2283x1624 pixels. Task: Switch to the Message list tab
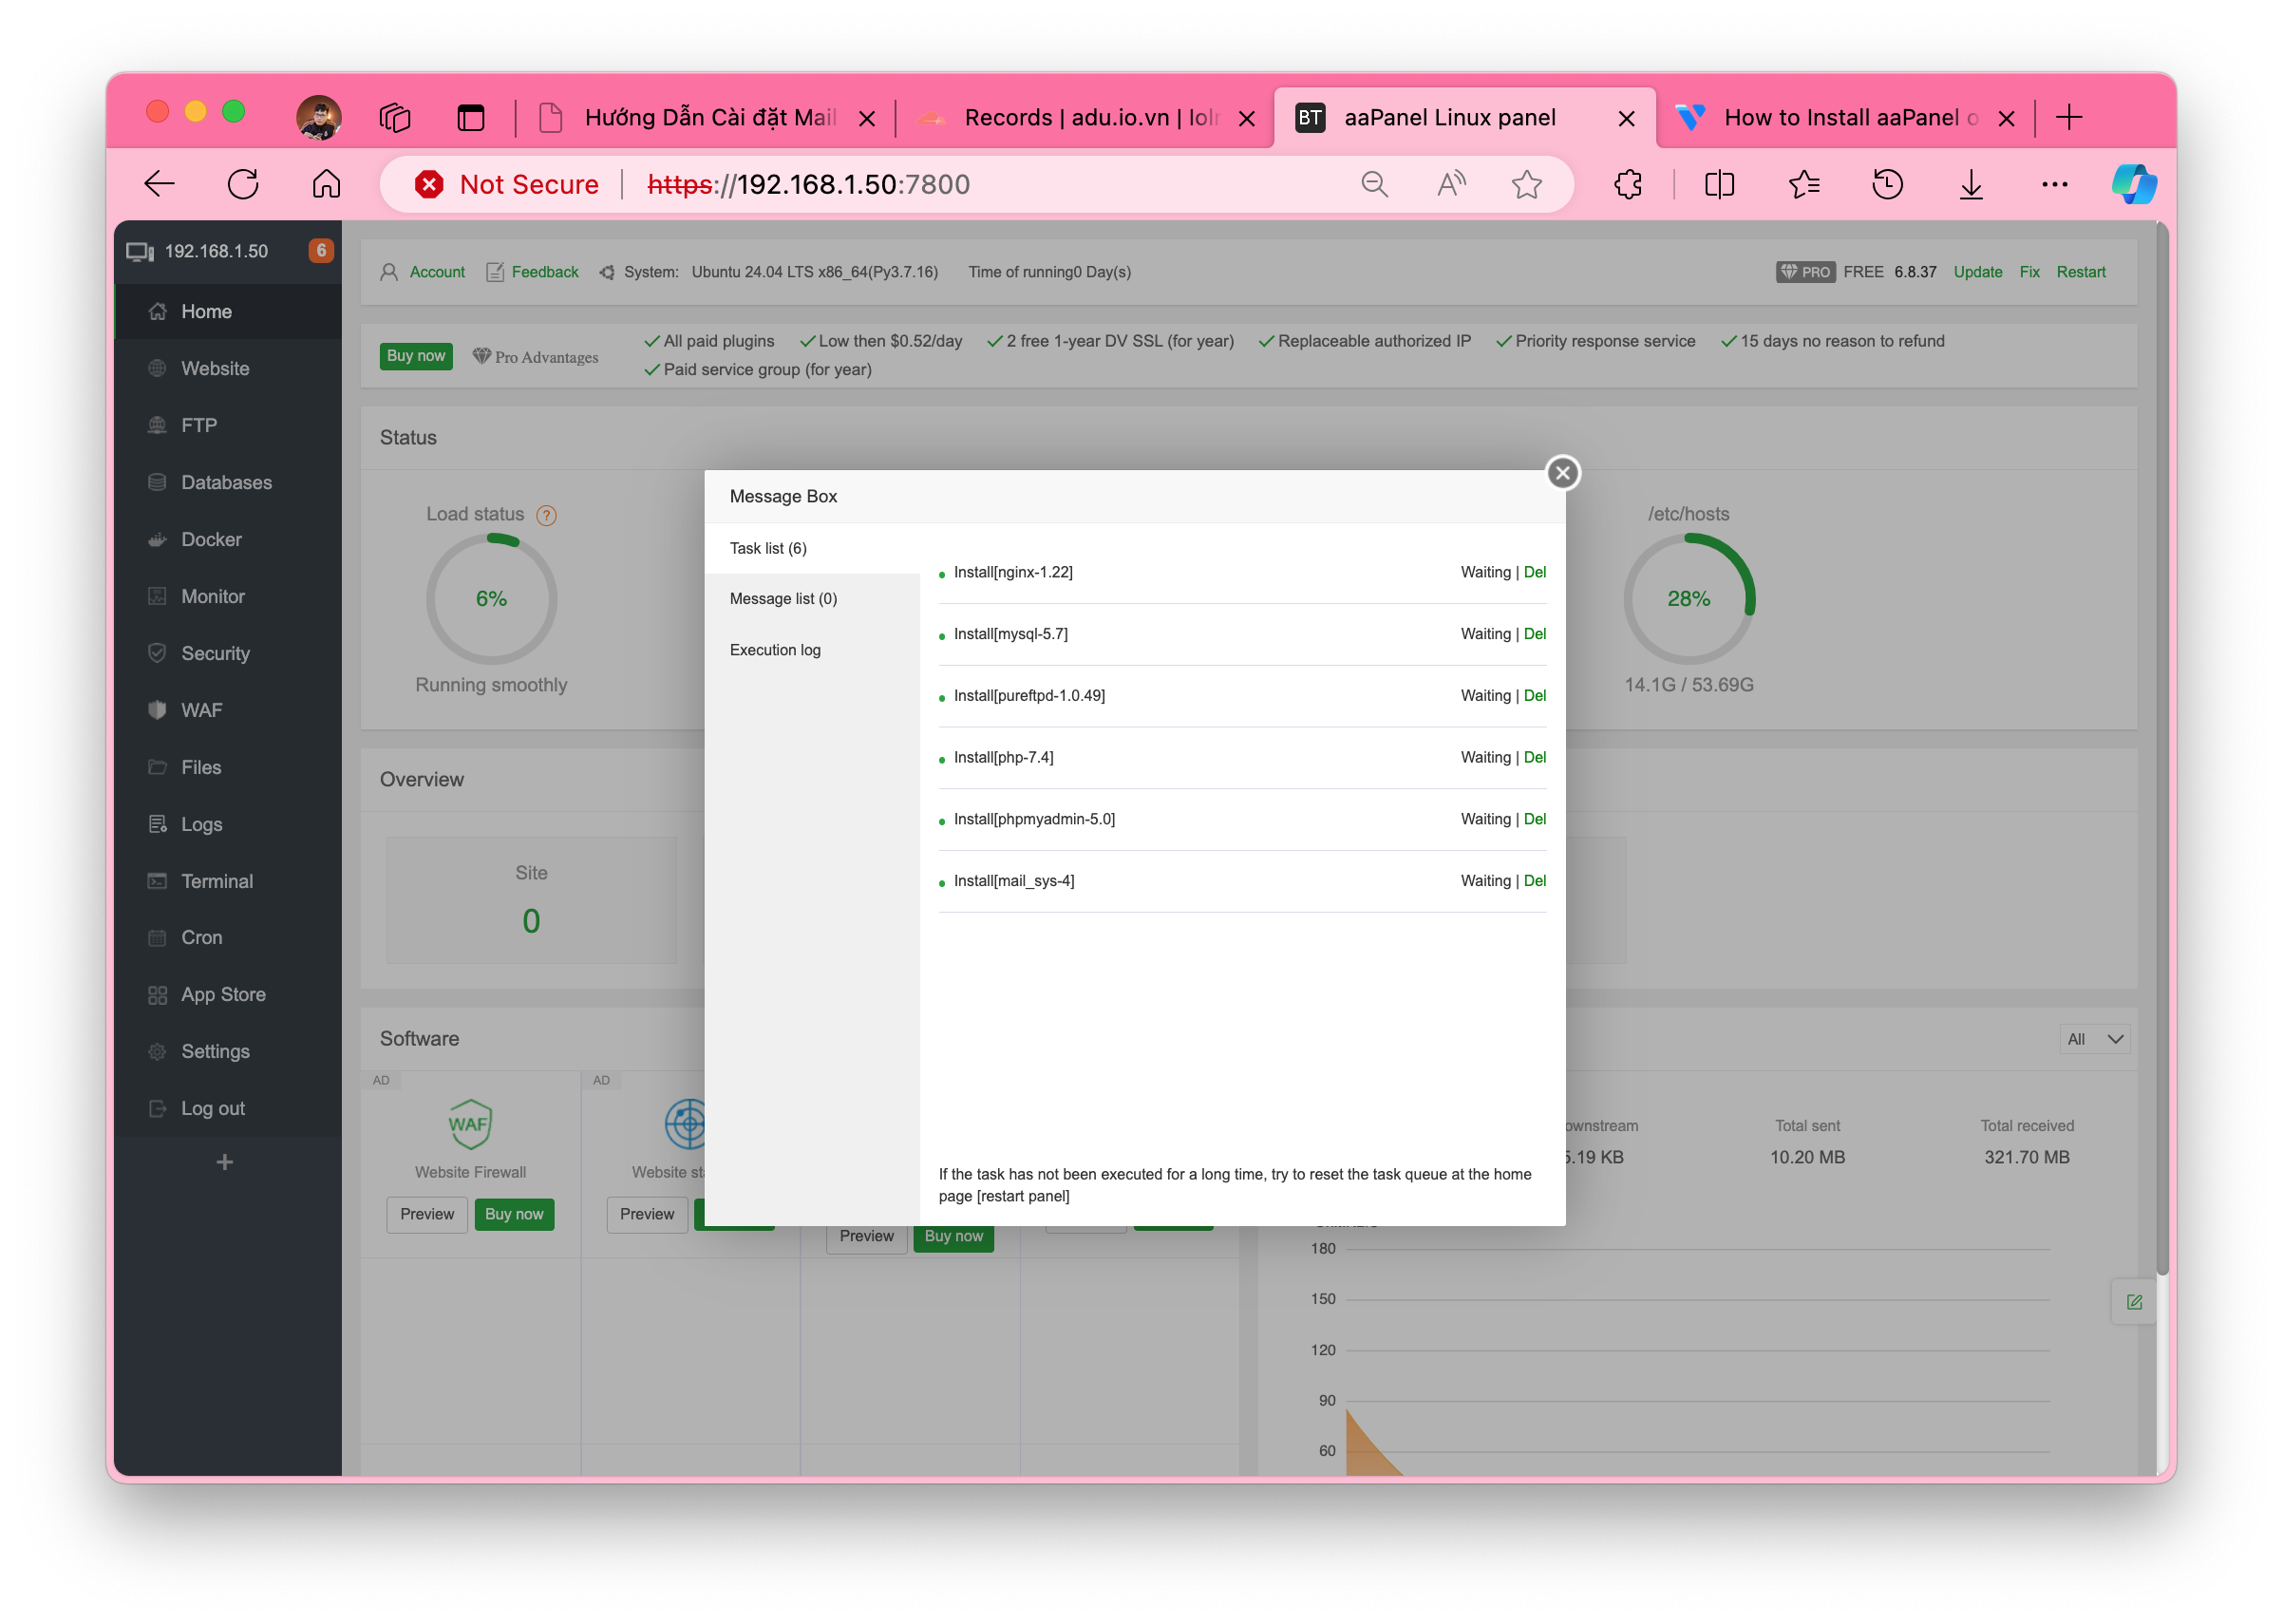[x=783, y=599]
